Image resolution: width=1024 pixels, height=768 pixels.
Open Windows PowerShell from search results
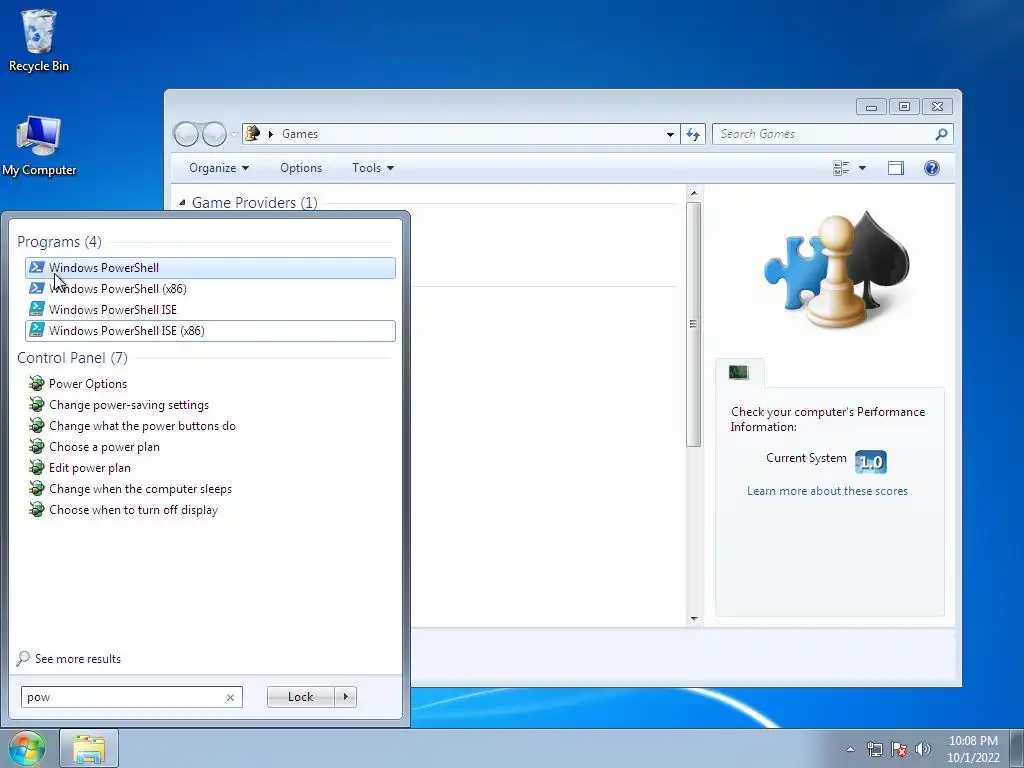pyautogui.click(x=210, y=268)
